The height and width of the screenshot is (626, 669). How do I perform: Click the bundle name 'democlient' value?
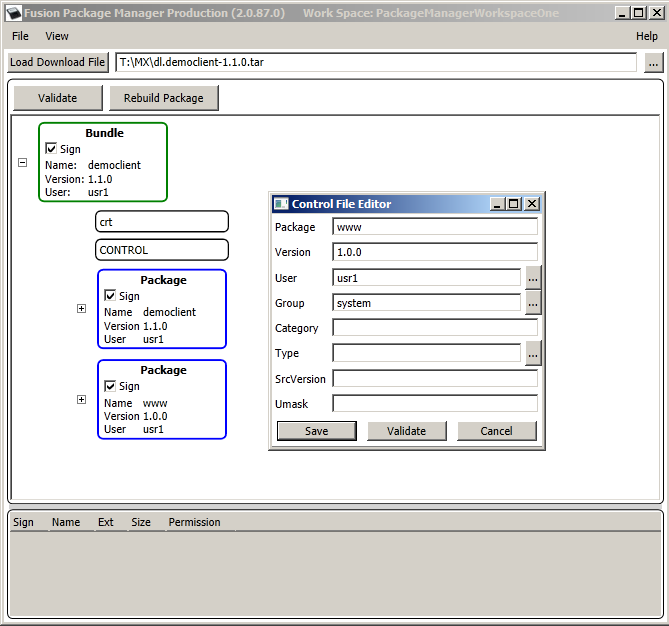[114, 165]
